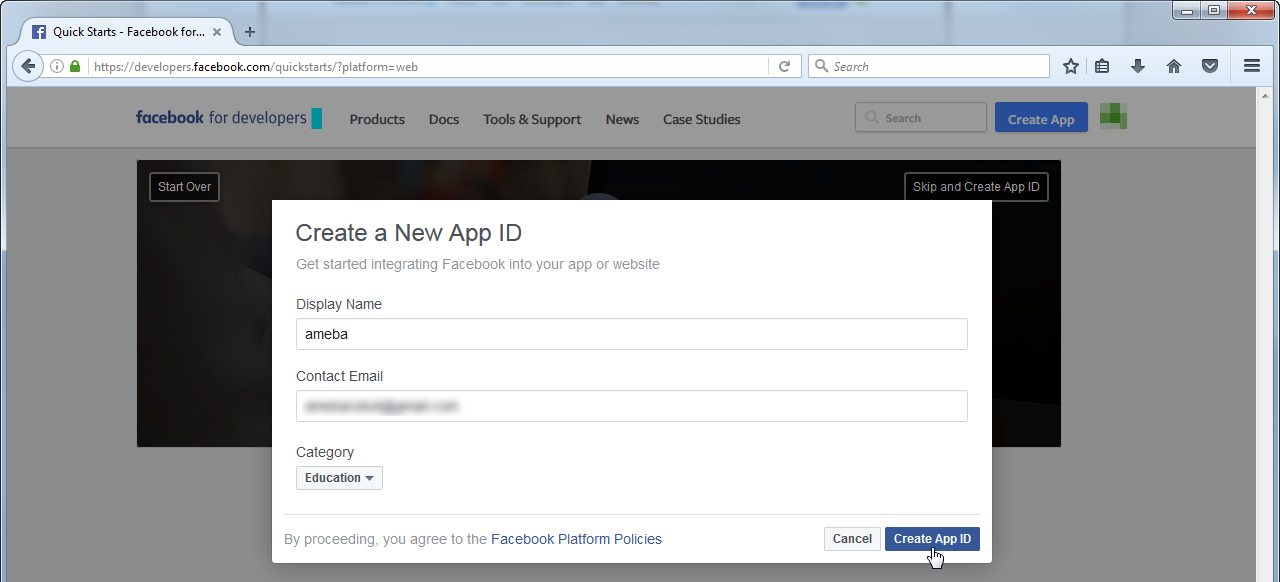Click the green secure padlock icon
This screenshot has height=582, width=1280.
(x=75, y=67)
